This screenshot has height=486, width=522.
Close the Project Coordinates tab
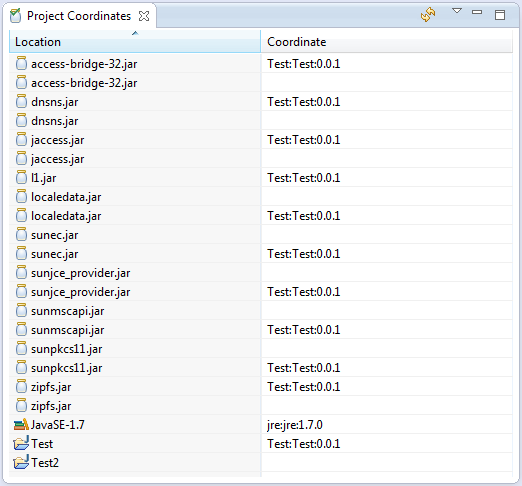tap(144, 16)
